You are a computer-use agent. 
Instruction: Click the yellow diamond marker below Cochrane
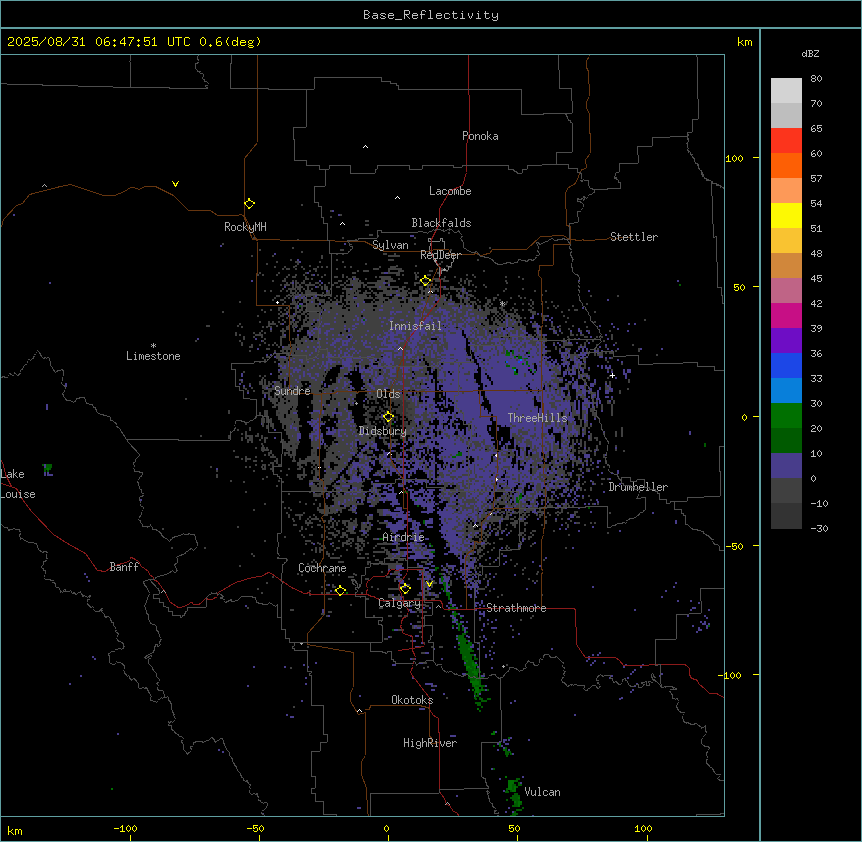[x=340, y=591]
